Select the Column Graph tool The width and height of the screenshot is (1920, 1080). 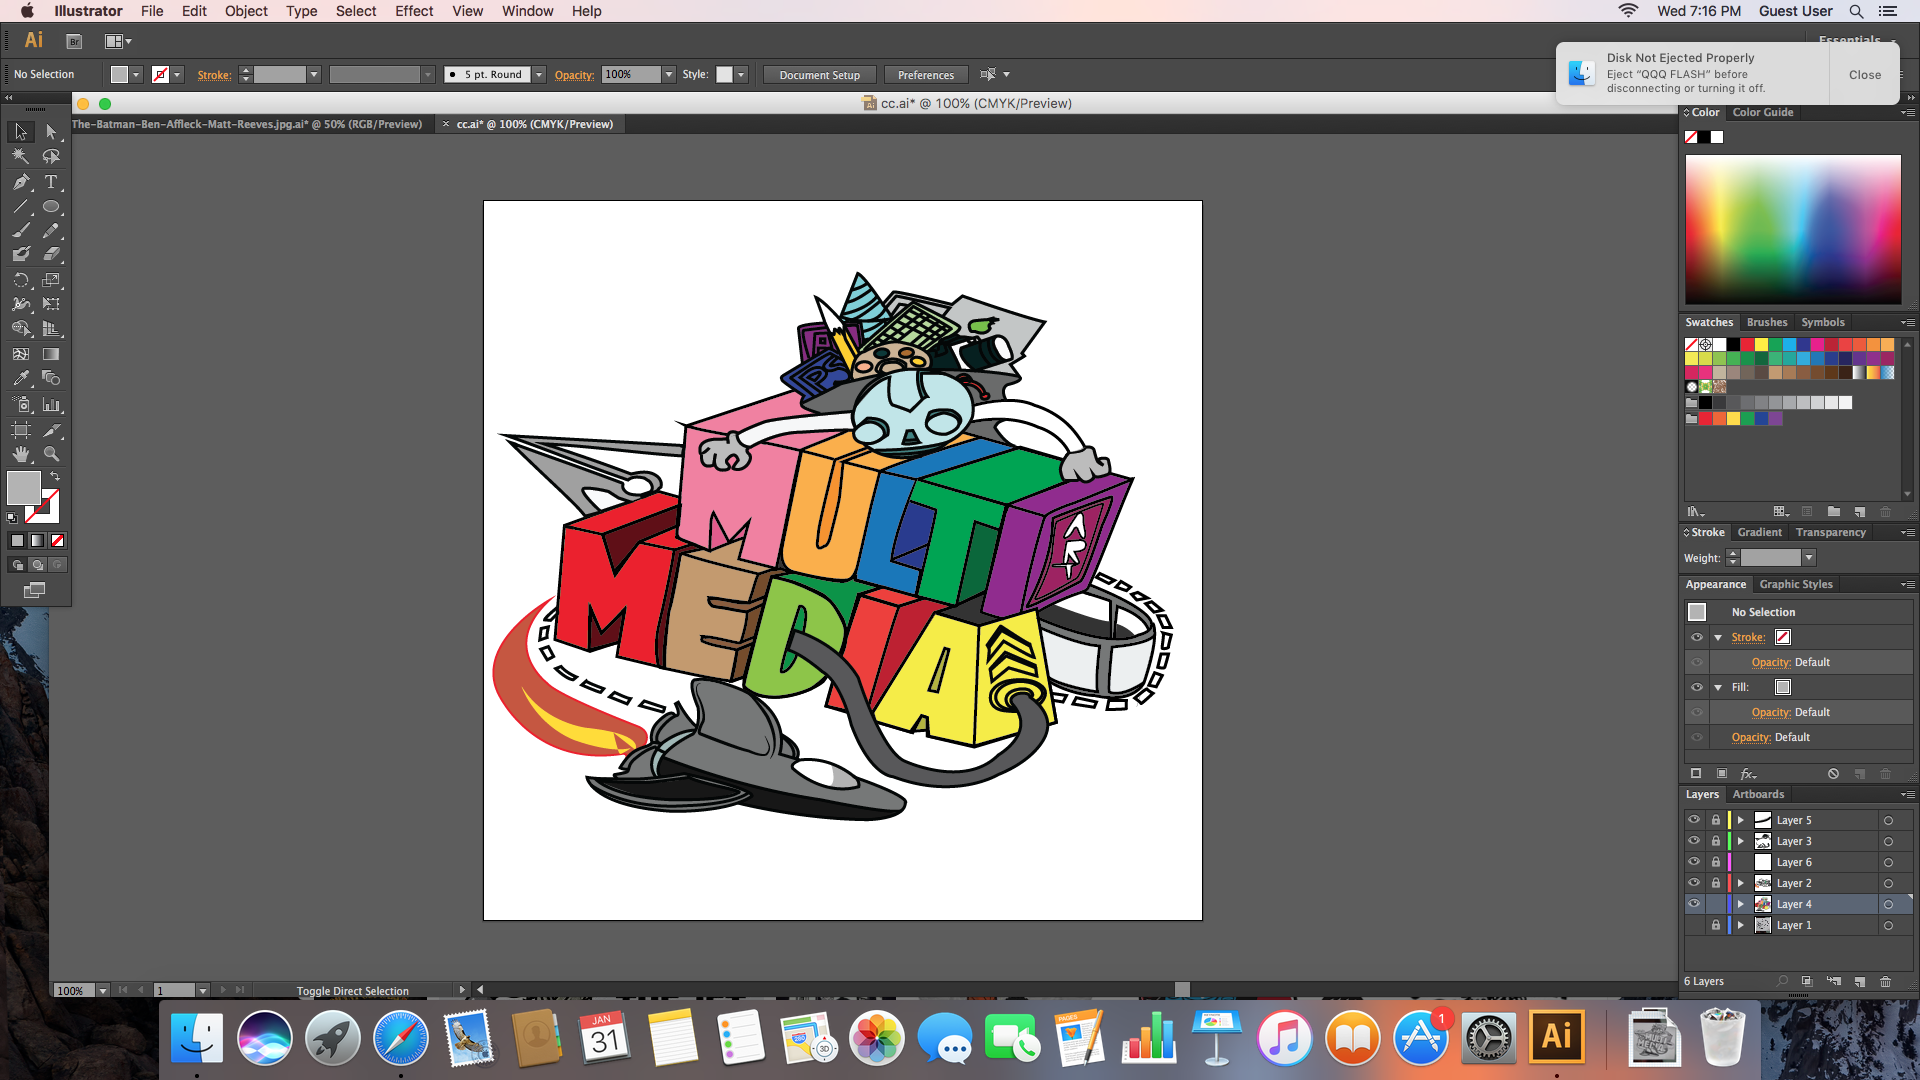51,405
